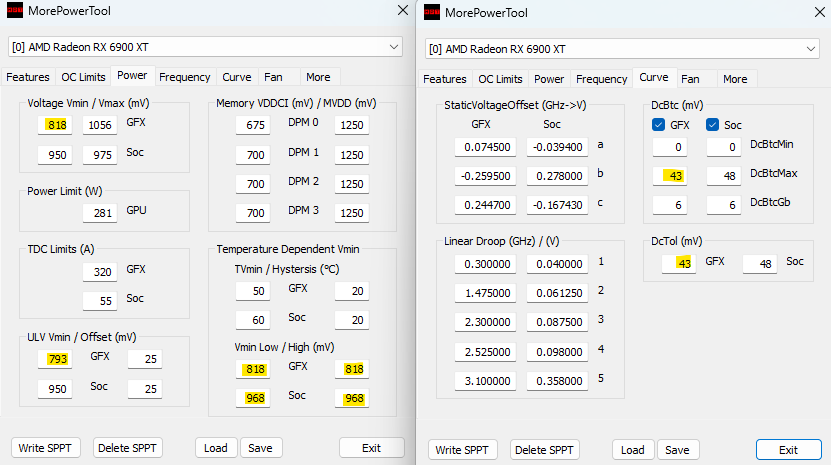Screen dimensions: 831x465
Task: Open Frequency tab in left window
Action: pyautogui.click(x=184, y=77)
